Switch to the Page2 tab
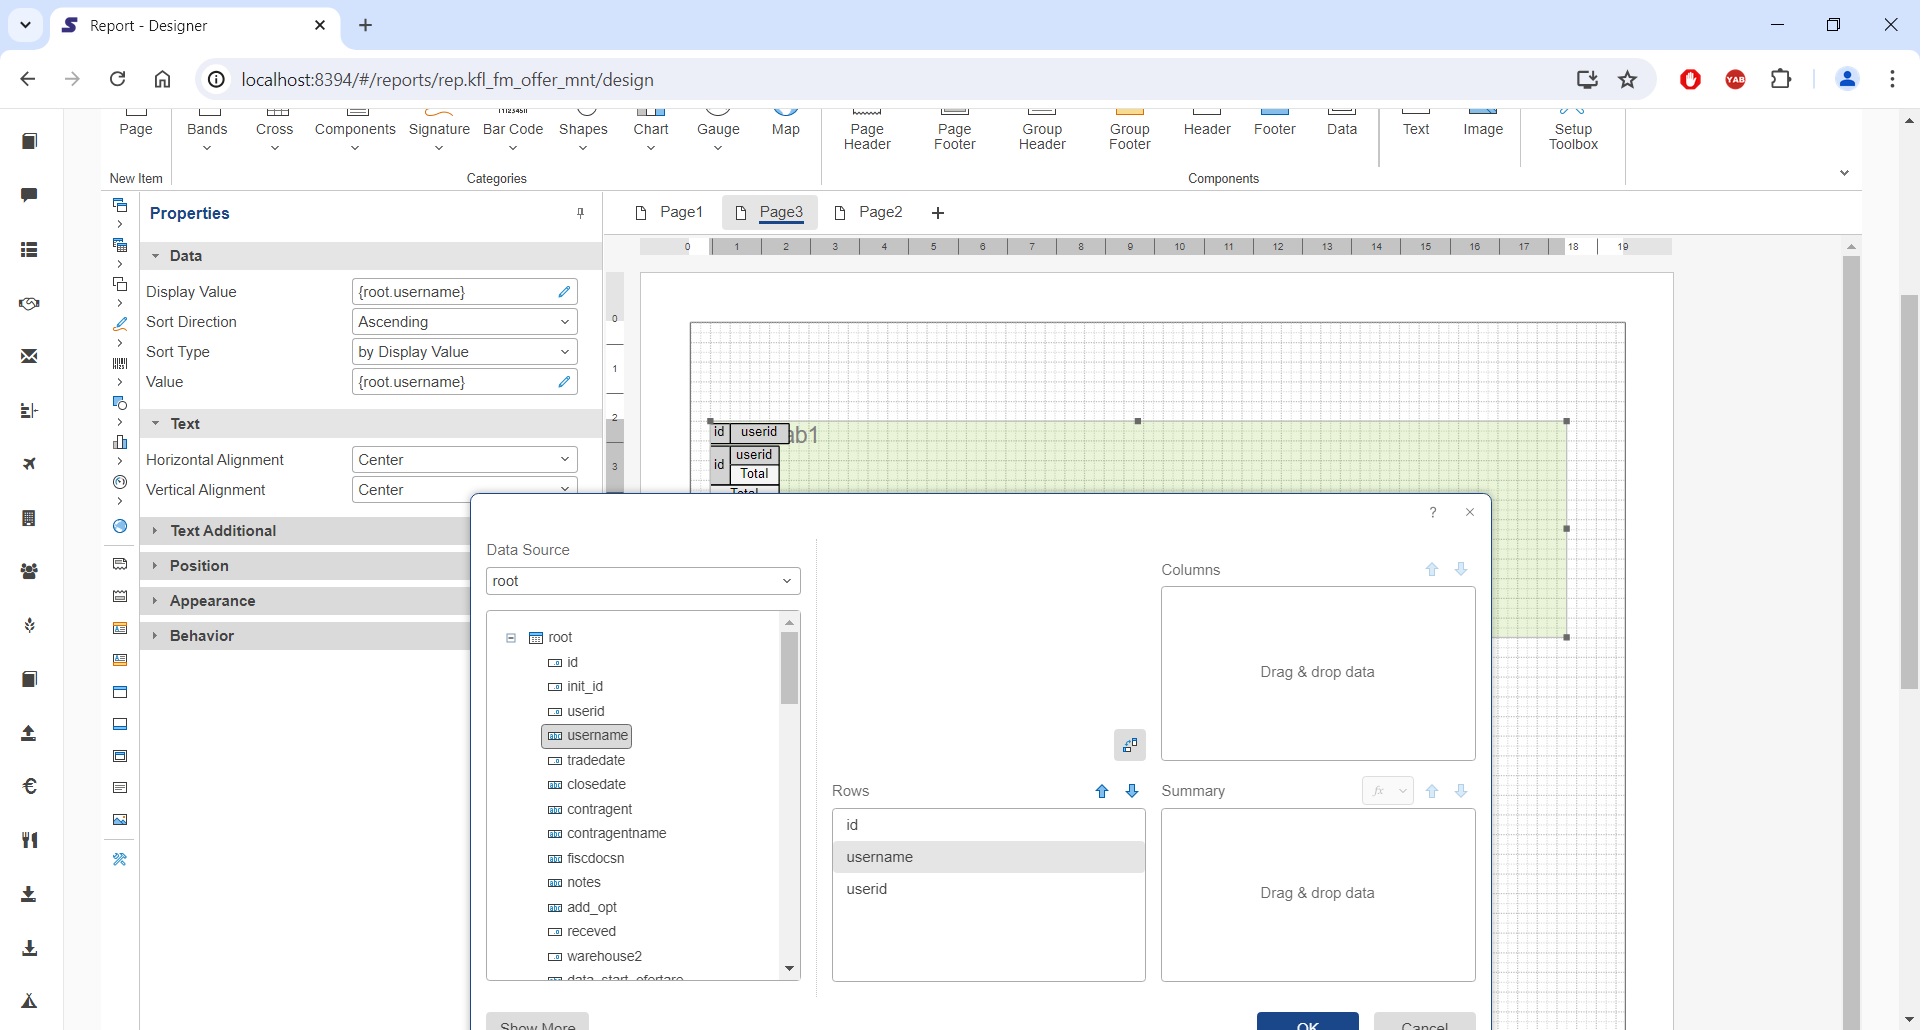Image resolution: width=1926 pixels, height=1030 pixels. click(x=868, y=212)
